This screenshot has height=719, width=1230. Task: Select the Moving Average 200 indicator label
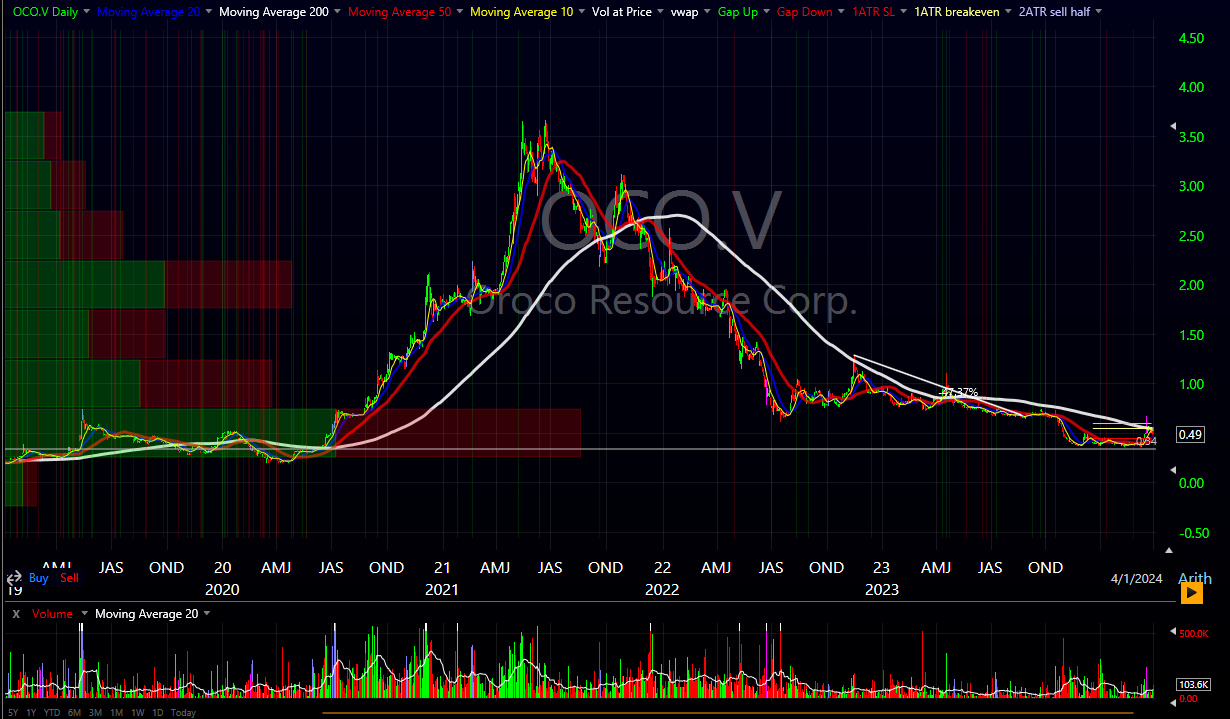tap(273, 12)
